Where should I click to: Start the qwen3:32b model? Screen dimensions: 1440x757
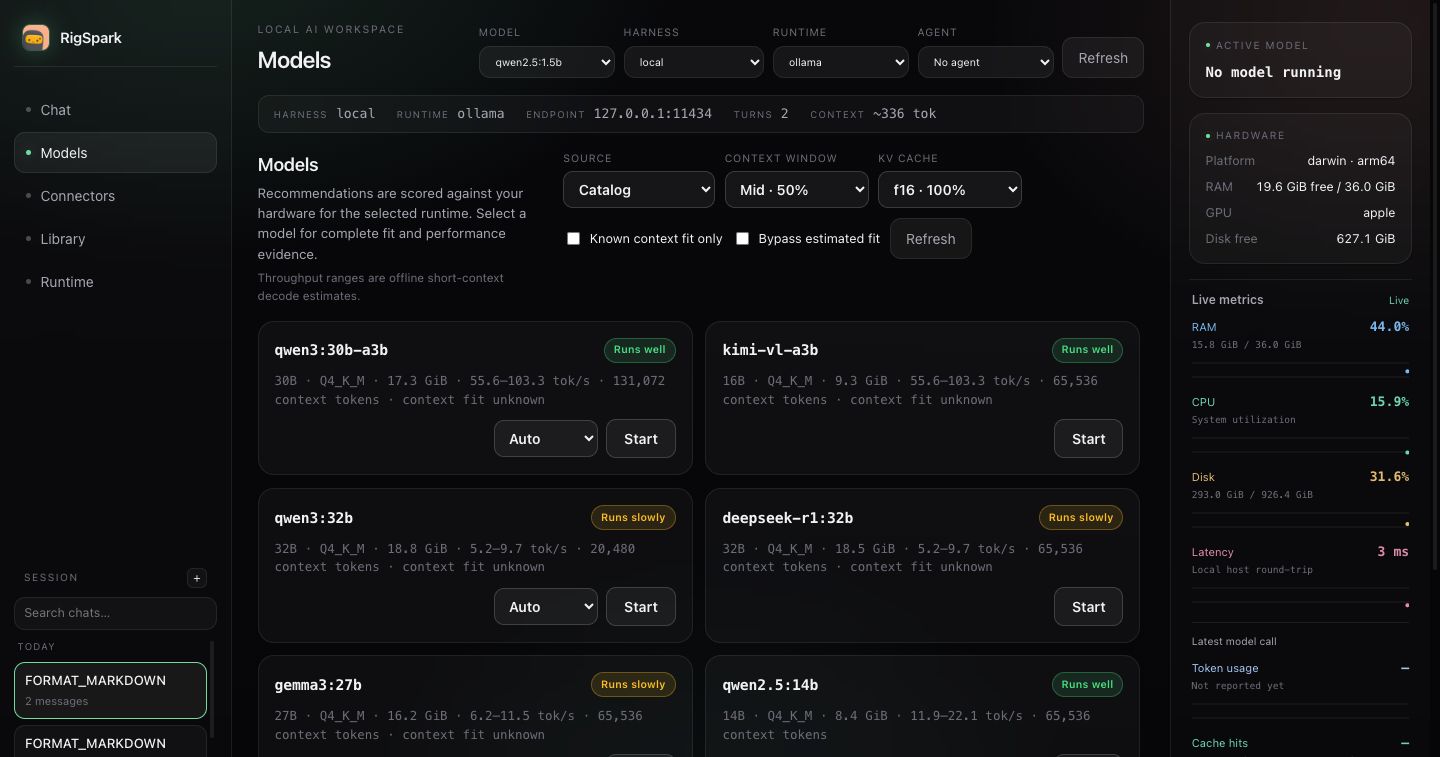(x=641, y=607)
